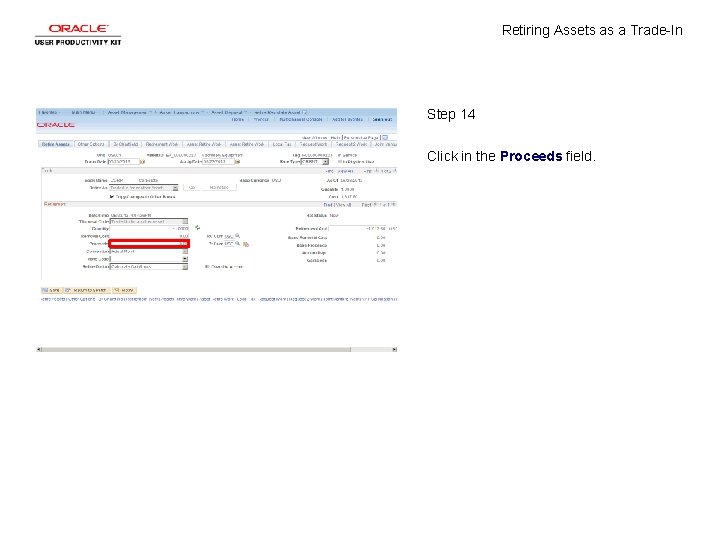Toggle the In Physical Use checkbox

(339, 162)
